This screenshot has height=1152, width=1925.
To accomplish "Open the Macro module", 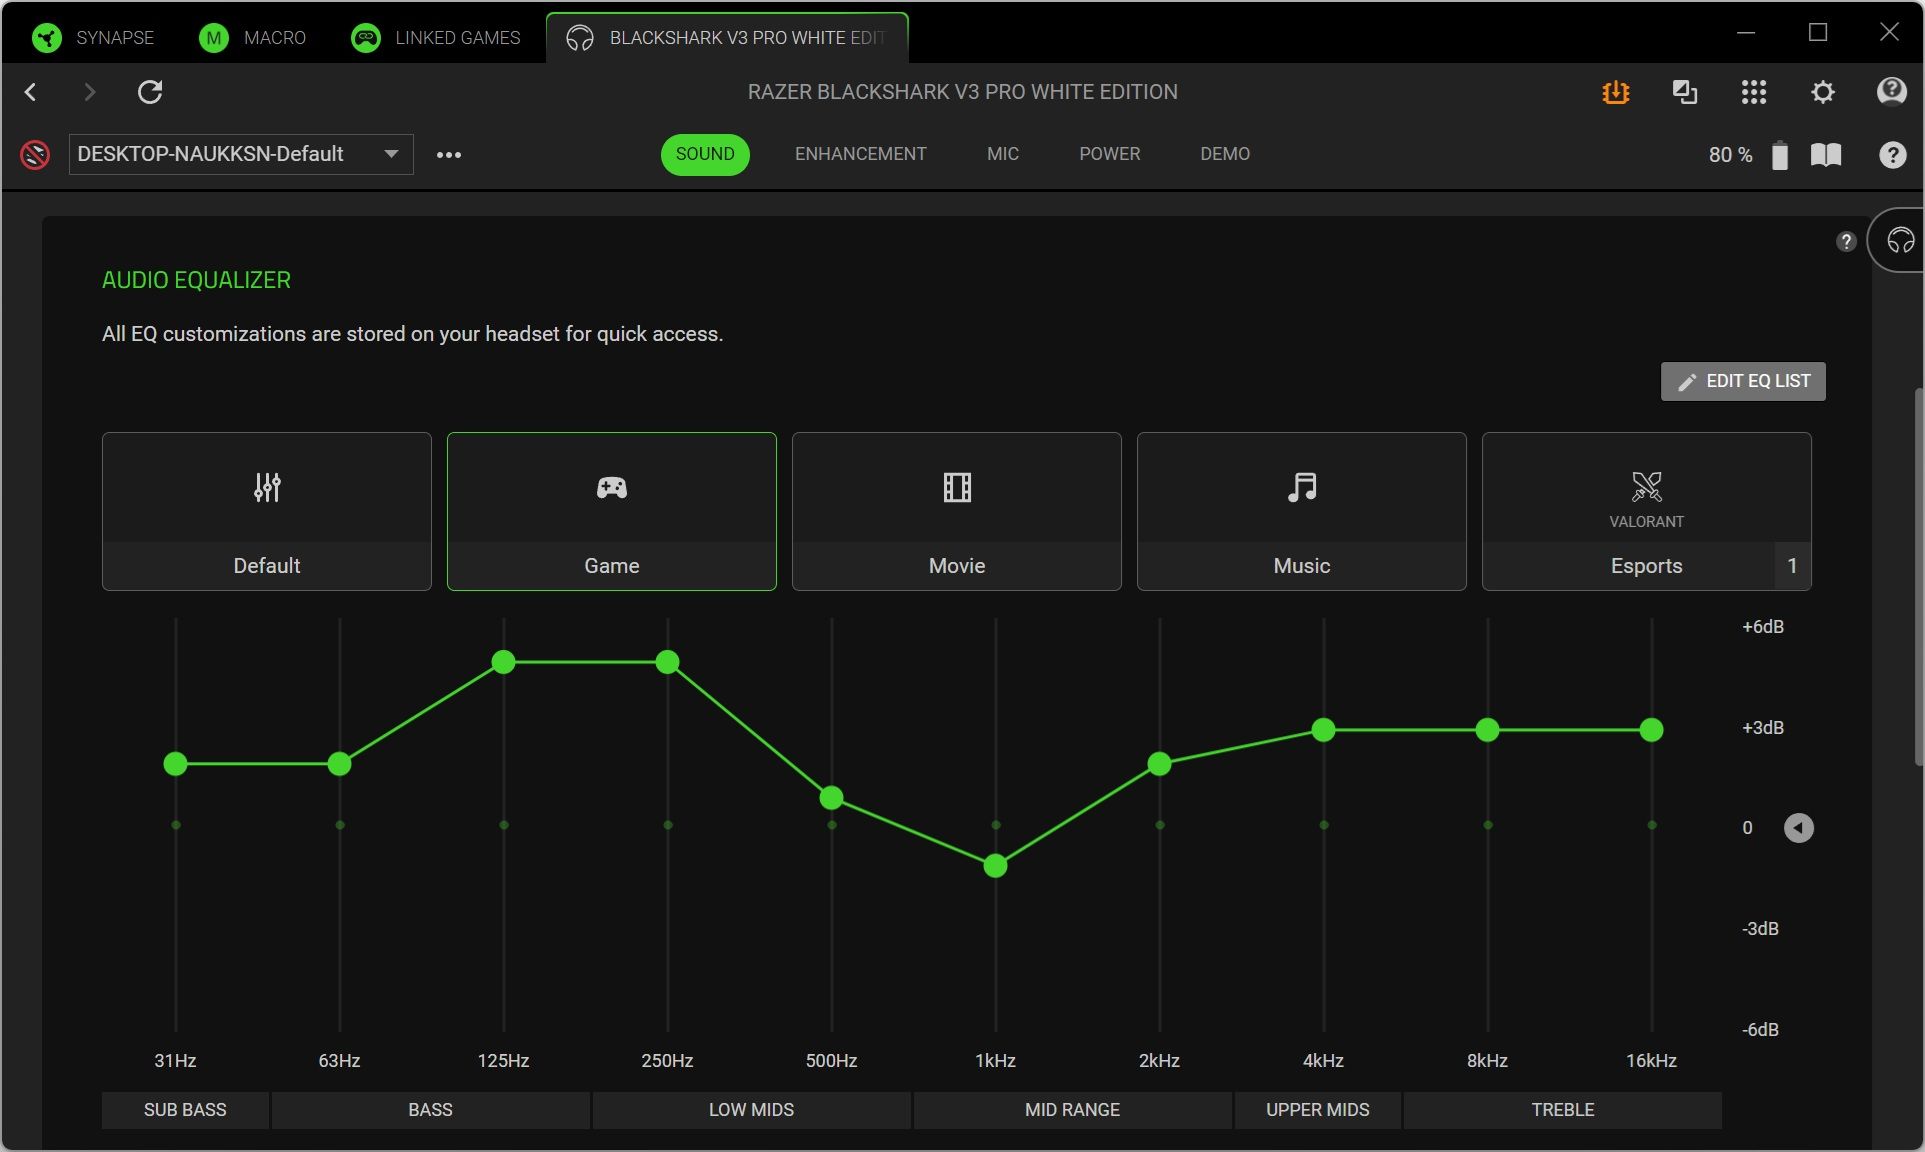I will 253,37.
